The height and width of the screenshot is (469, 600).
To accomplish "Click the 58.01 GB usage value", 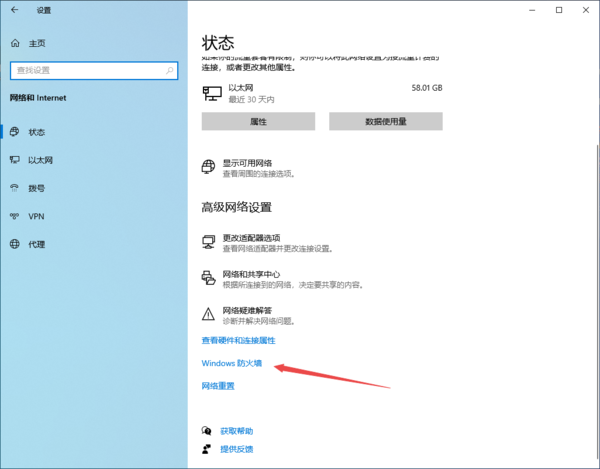I will point(427,88).
